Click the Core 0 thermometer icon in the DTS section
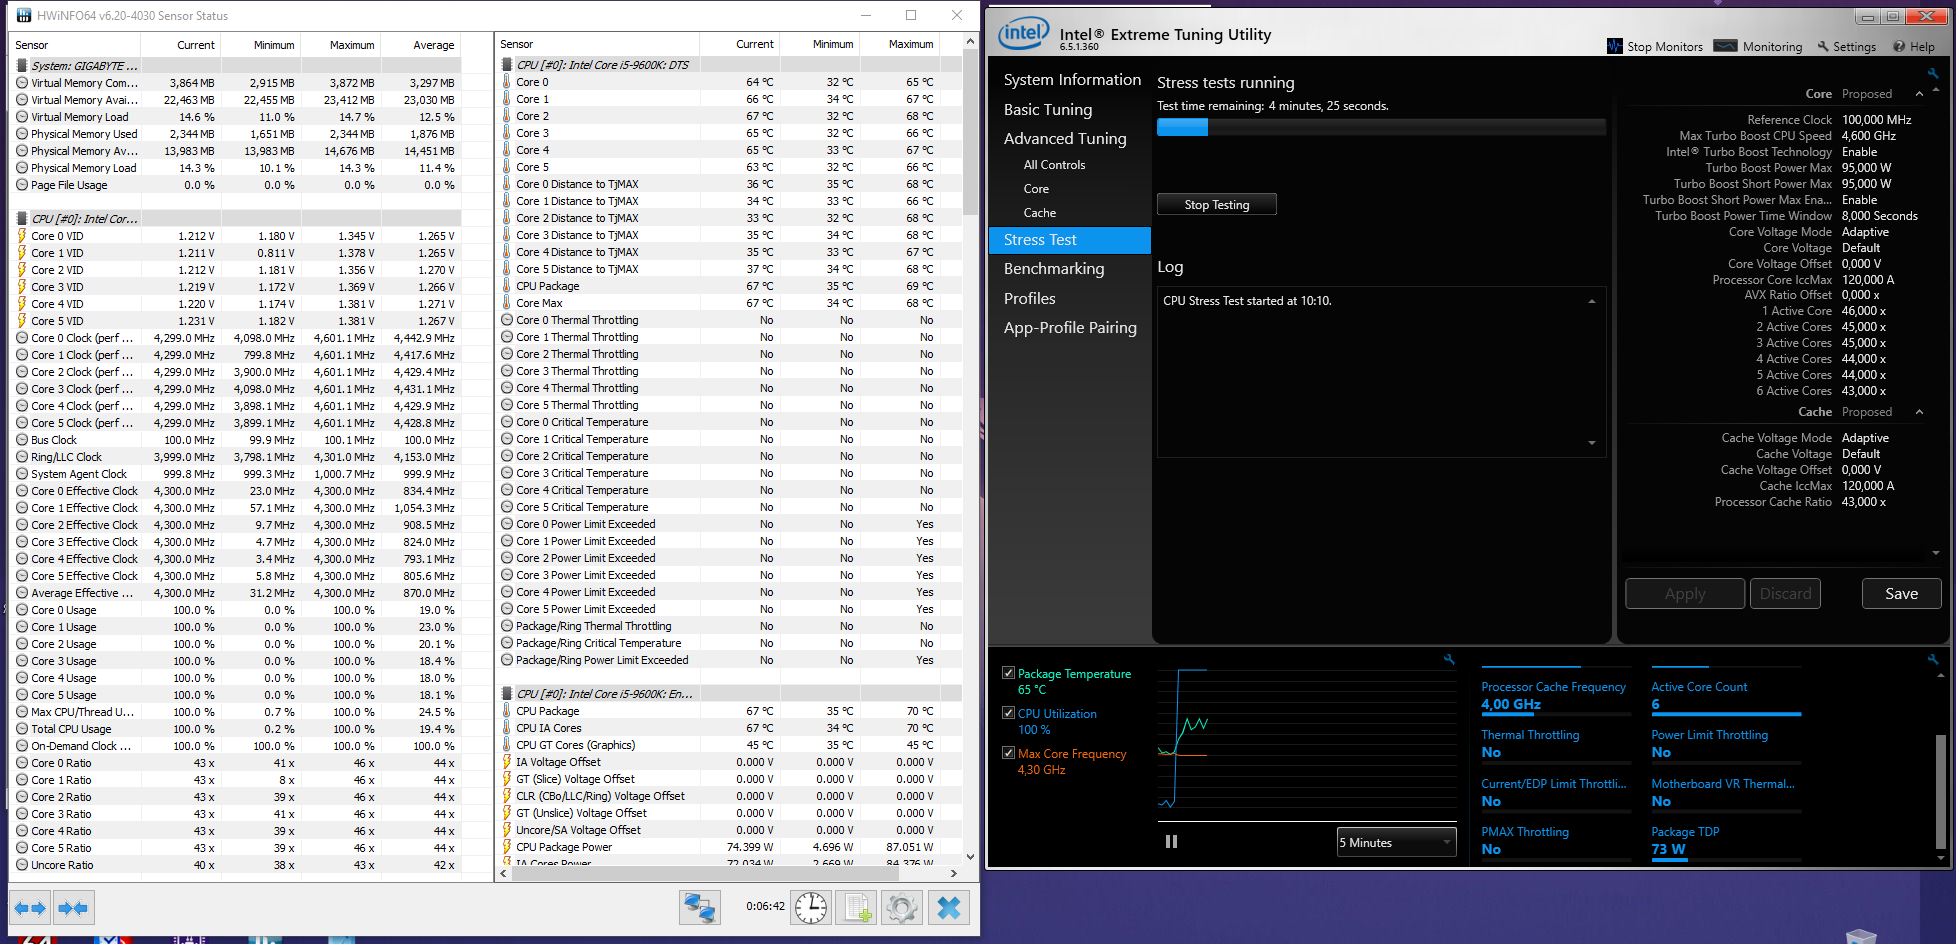1956x944 pixels. pos(507,82)
